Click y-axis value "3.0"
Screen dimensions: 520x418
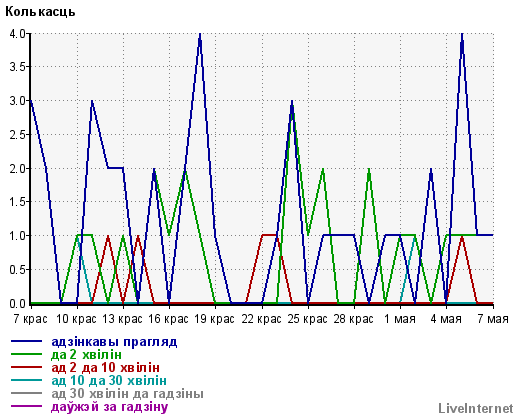[17, 101]
